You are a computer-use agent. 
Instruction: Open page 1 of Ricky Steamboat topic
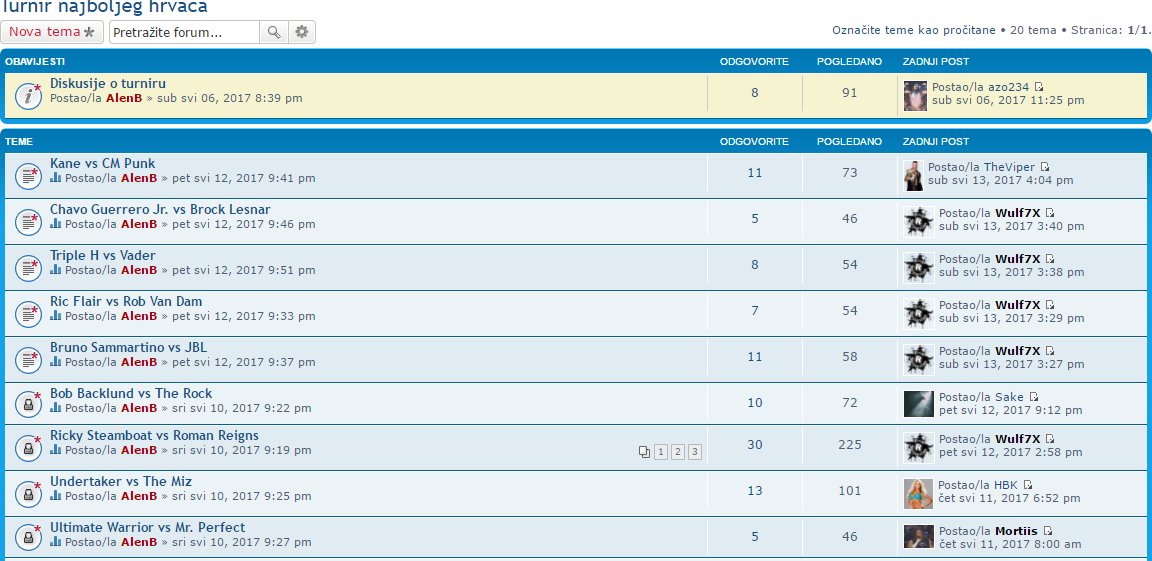tap(661, 452)
